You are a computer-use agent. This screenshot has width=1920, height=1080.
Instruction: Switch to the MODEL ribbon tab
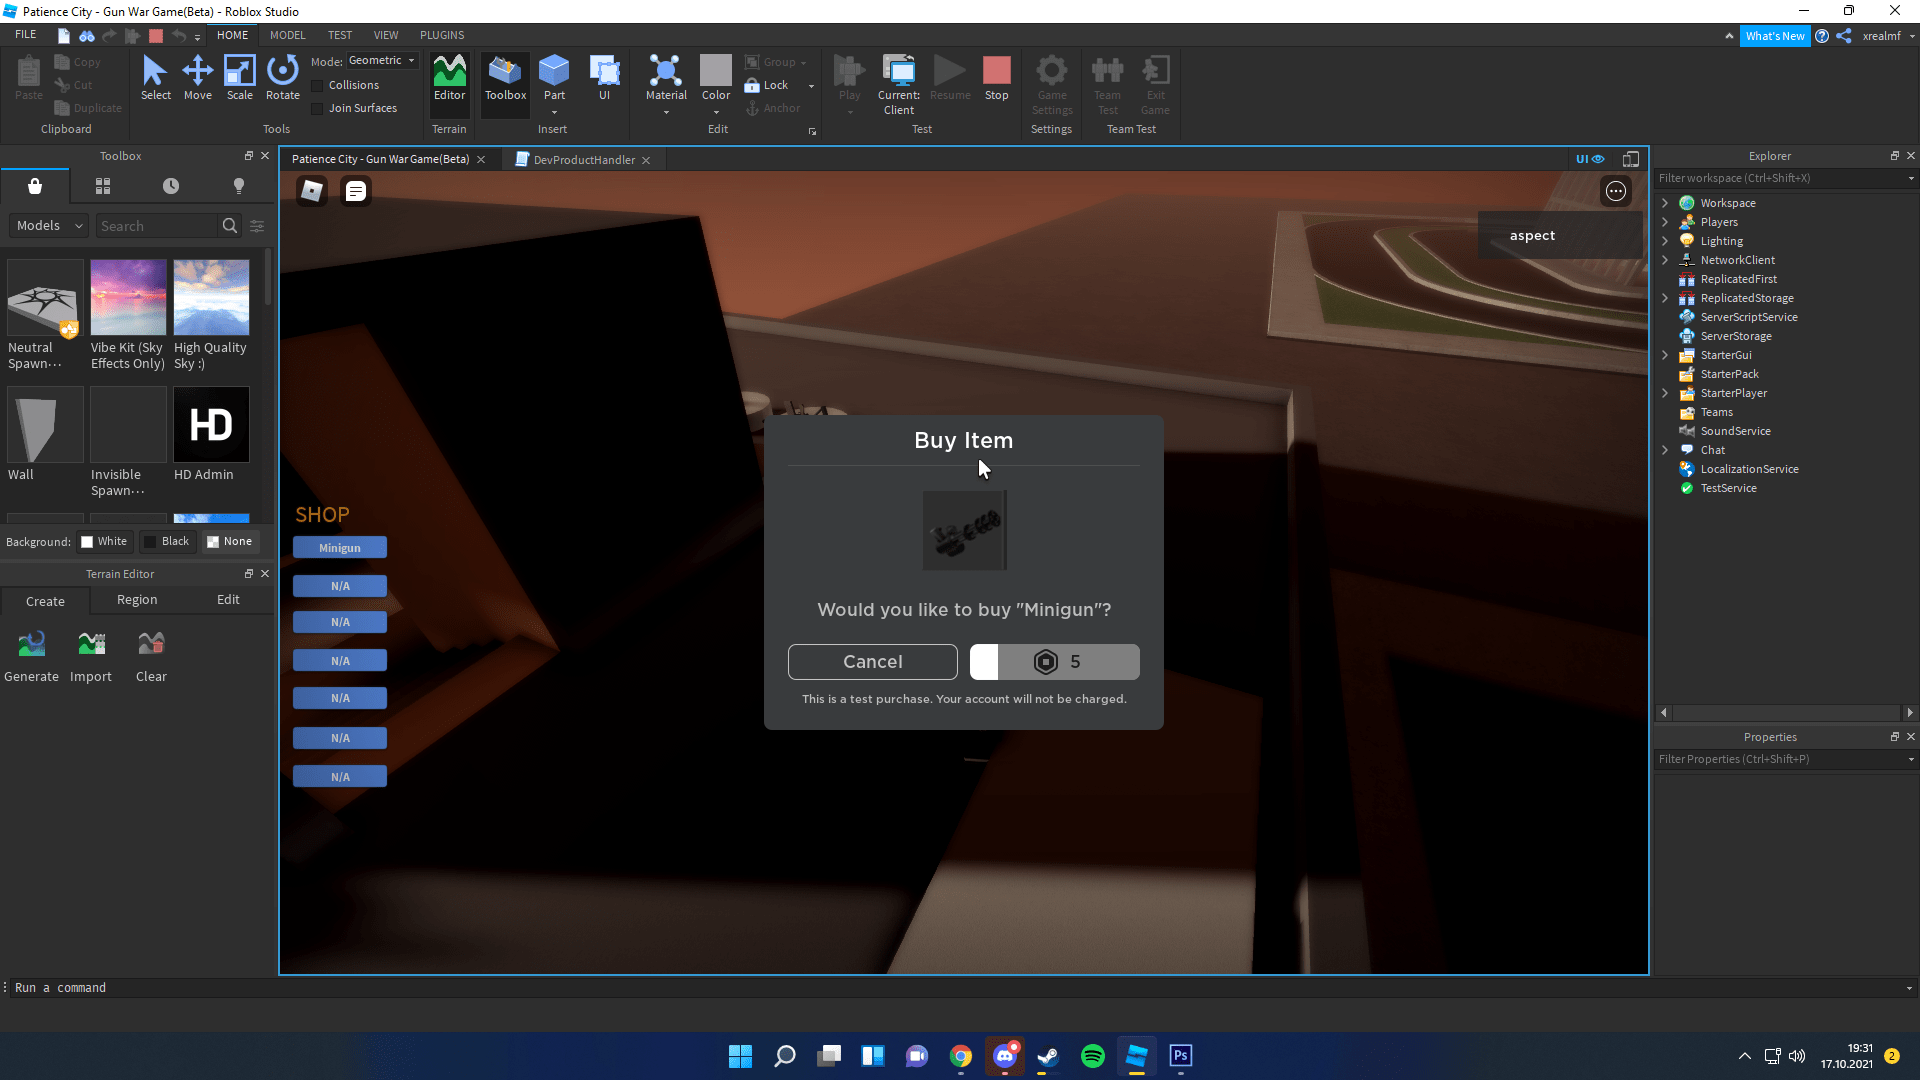coord(288,35)
